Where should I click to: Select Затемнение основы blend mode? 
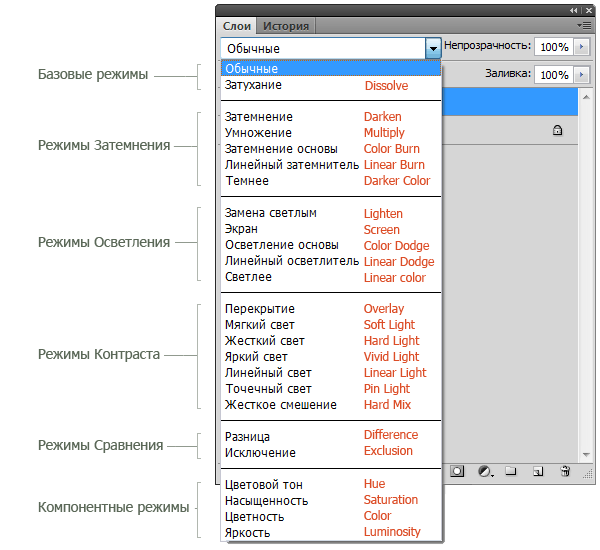pyautogui.click(x=331, y=149)
